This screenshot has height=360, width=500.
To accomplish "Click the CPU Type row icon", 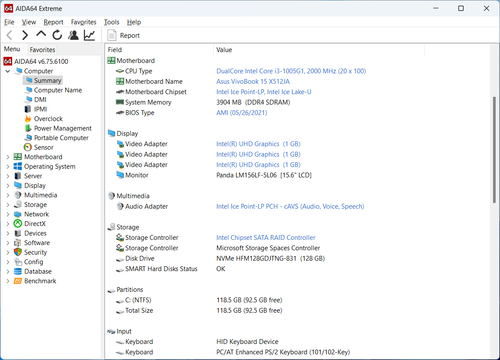I will (120, 71).
